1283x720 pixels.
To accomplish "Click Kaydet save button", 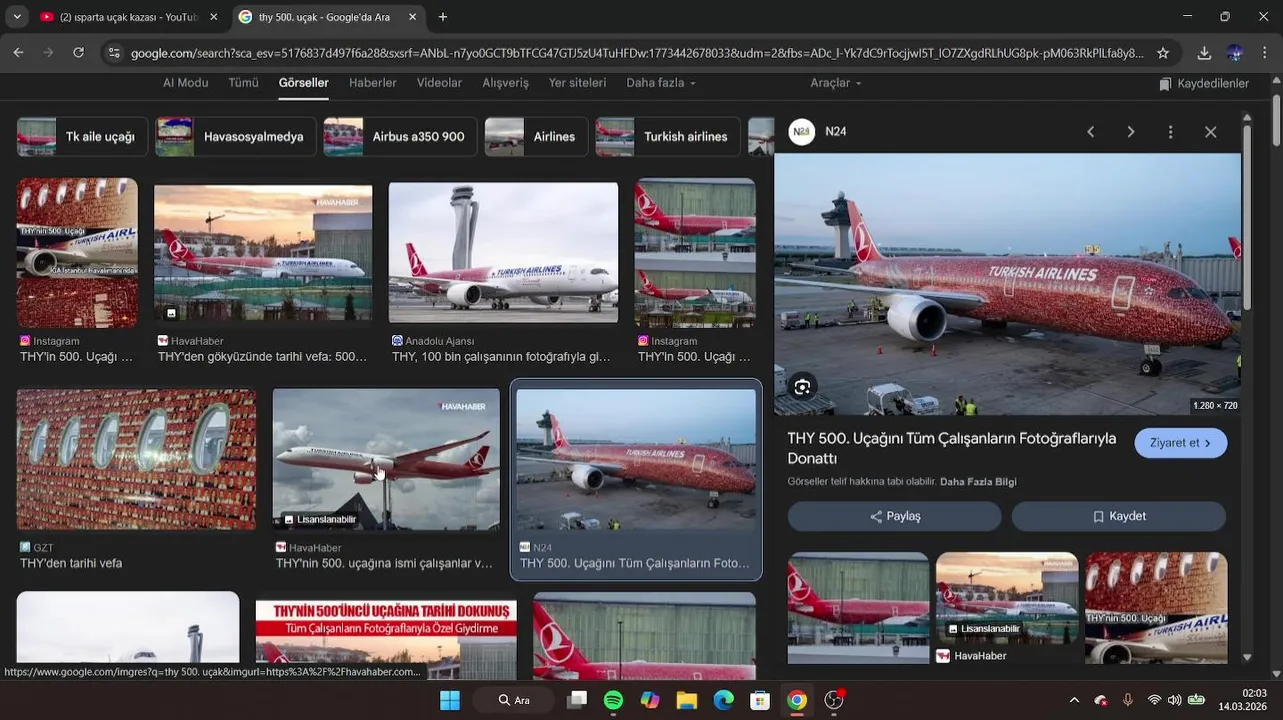I will pos(1118,516).
